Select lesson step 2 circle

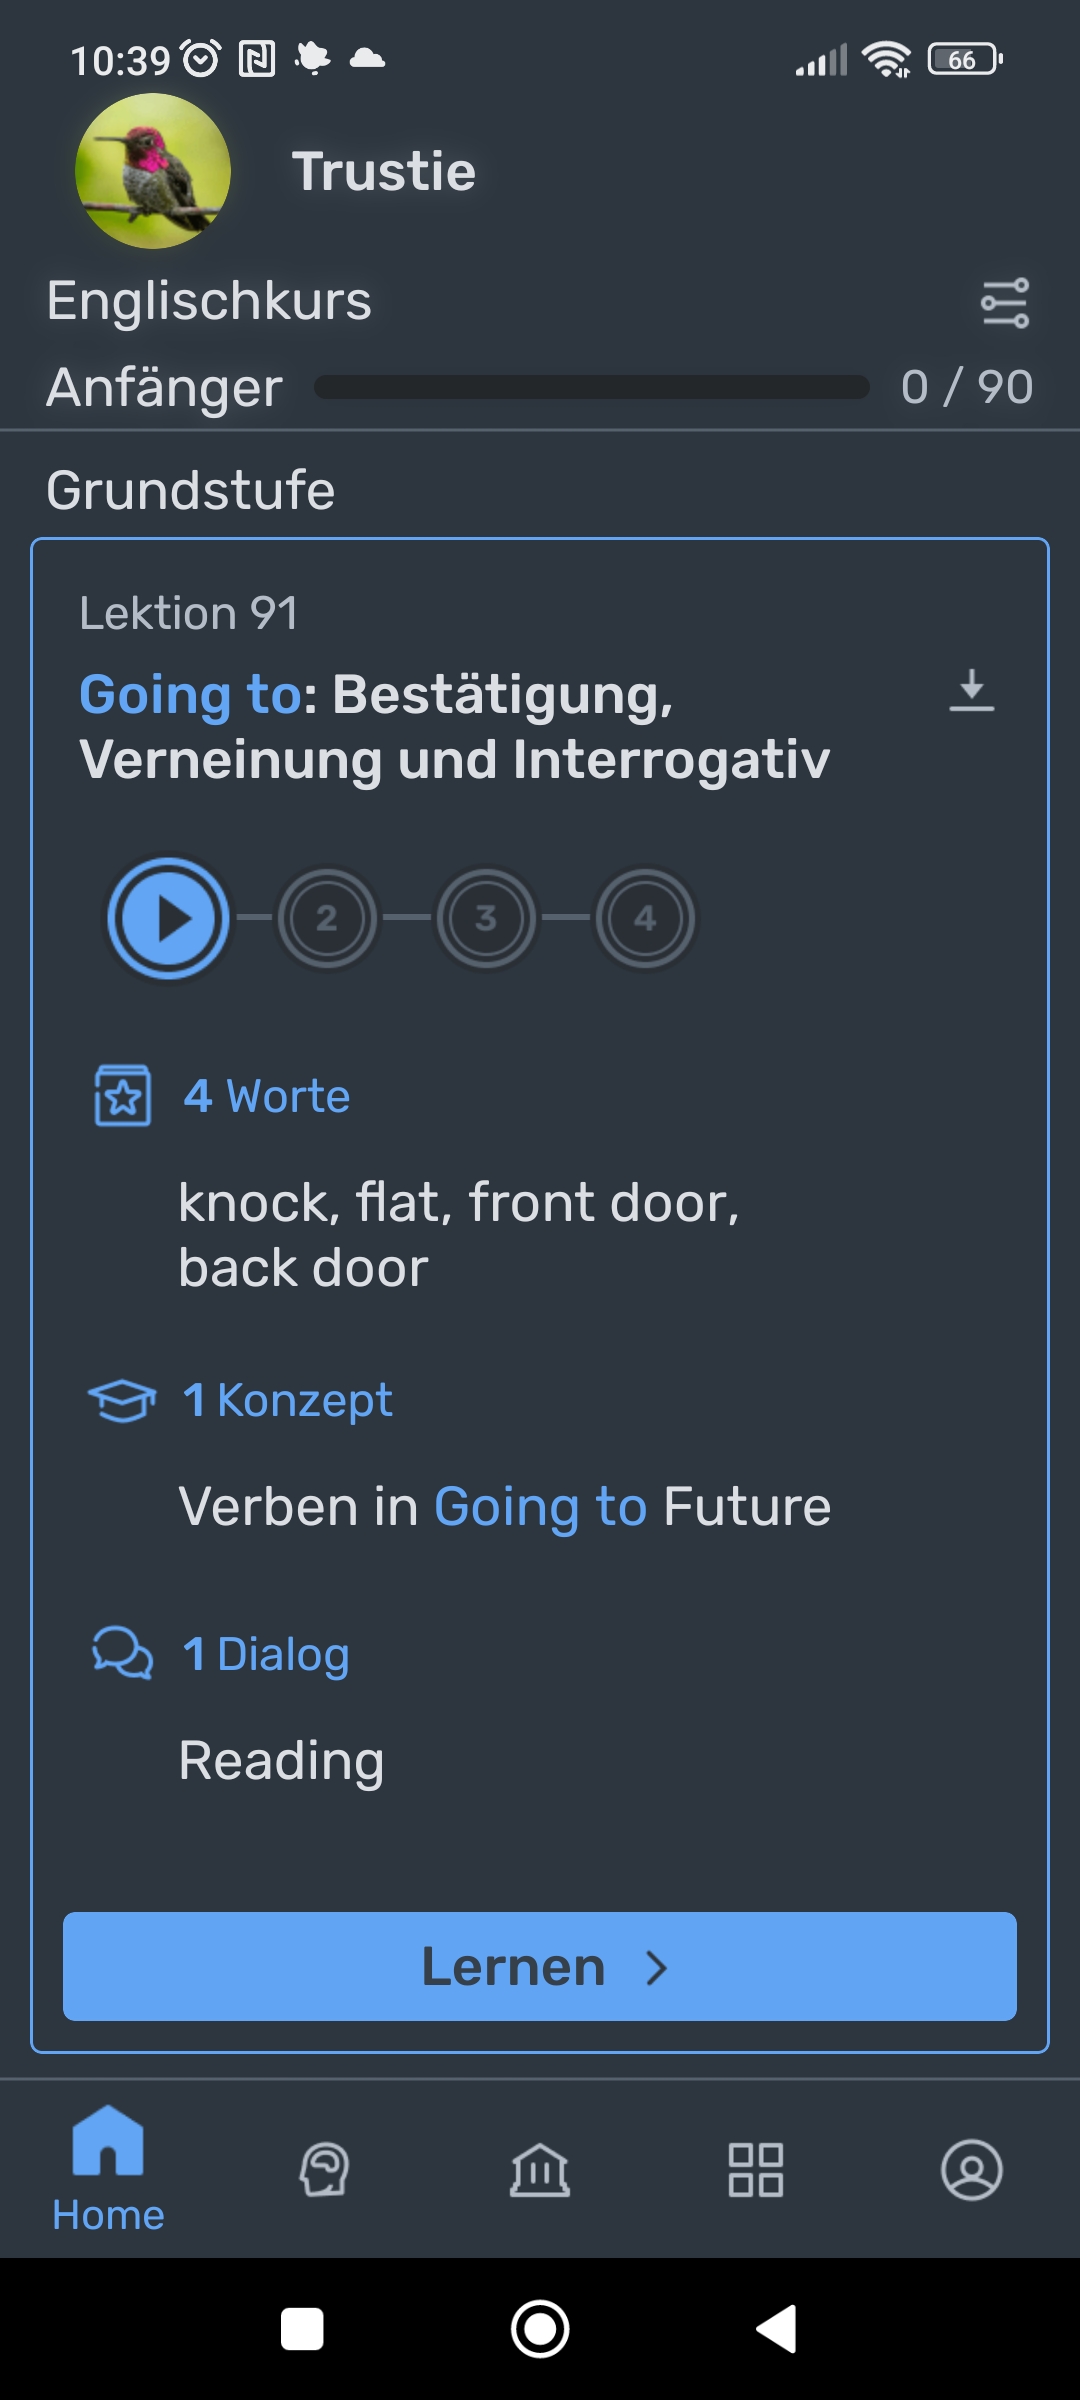(327, 918)
